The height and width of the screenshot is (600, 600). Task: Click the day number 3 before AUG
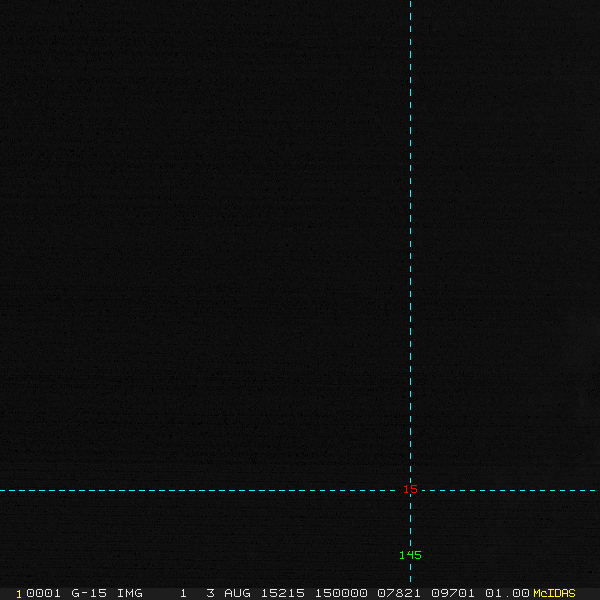click(210, 593)
